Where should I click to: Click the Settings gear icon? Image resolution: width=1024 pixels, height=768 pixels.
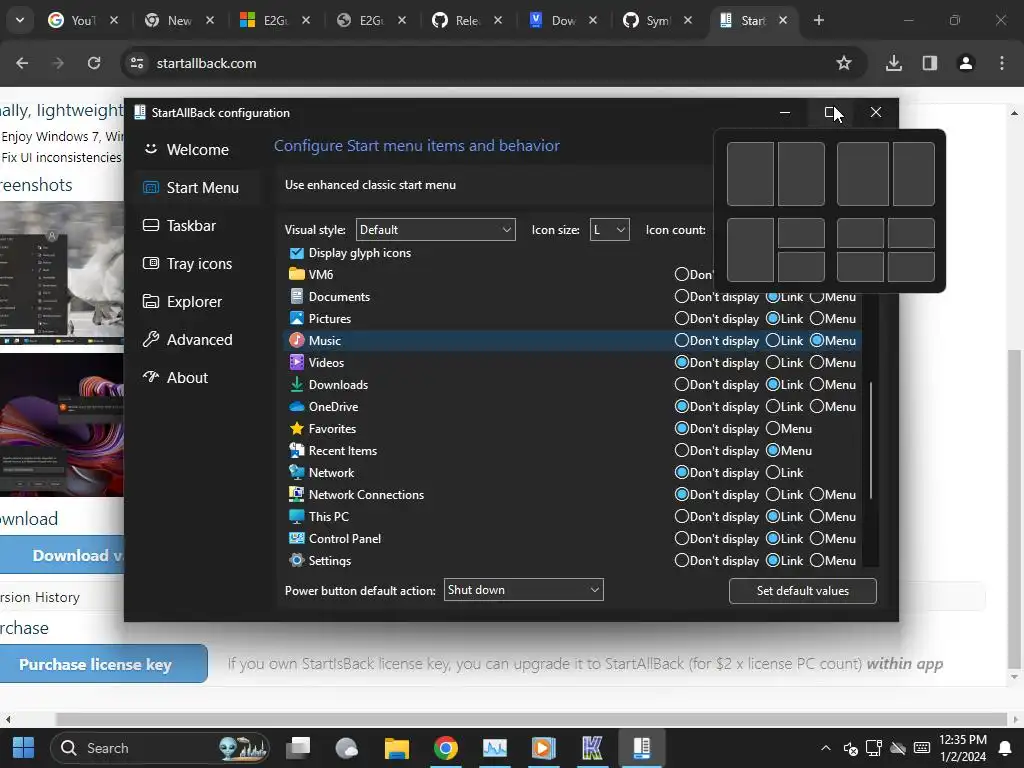click(x=296, y=560)
